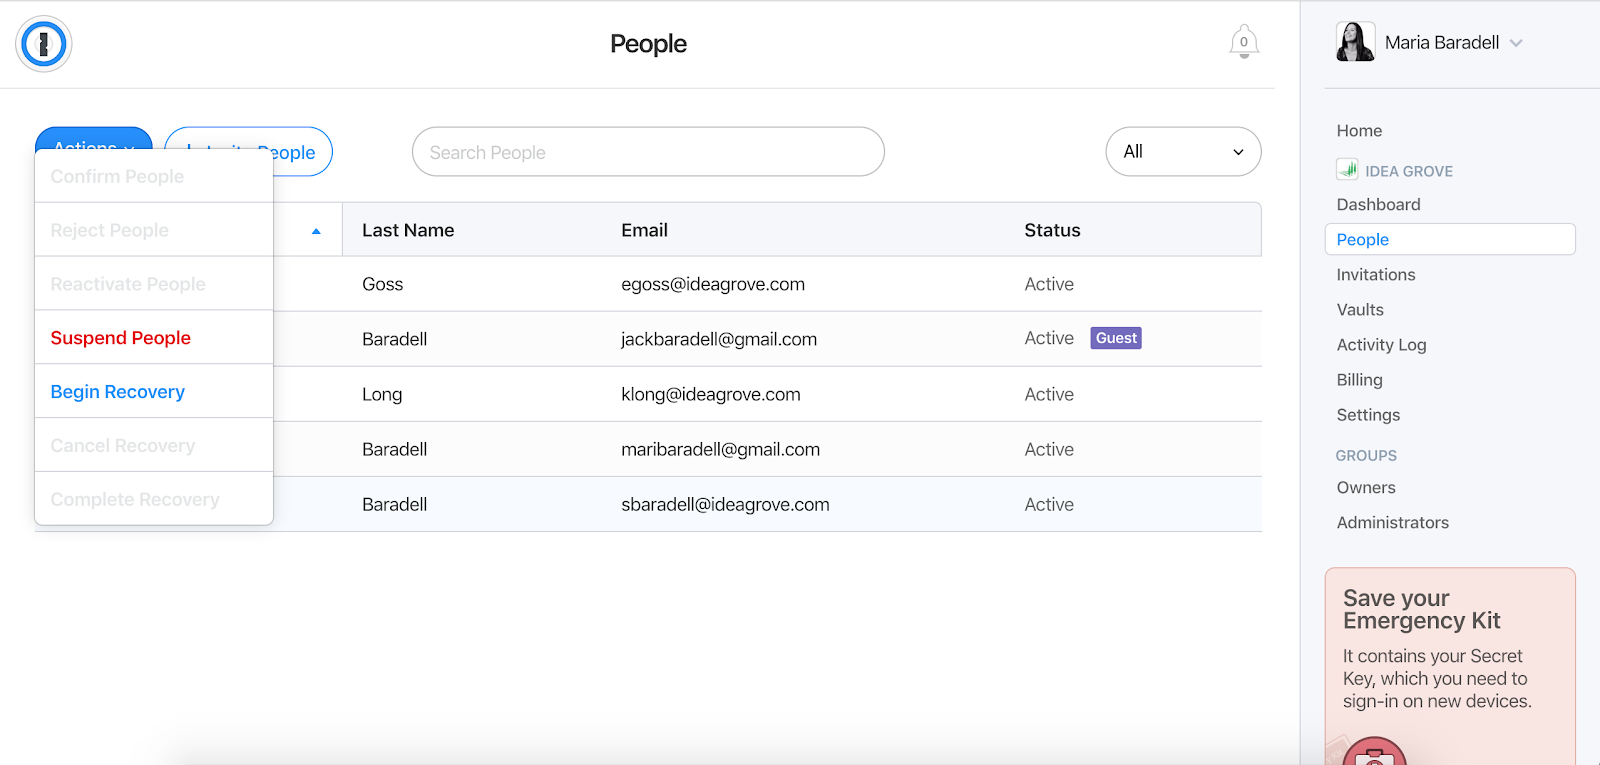Focus the Search People field
1600x765 pixels.
(648, 152)
